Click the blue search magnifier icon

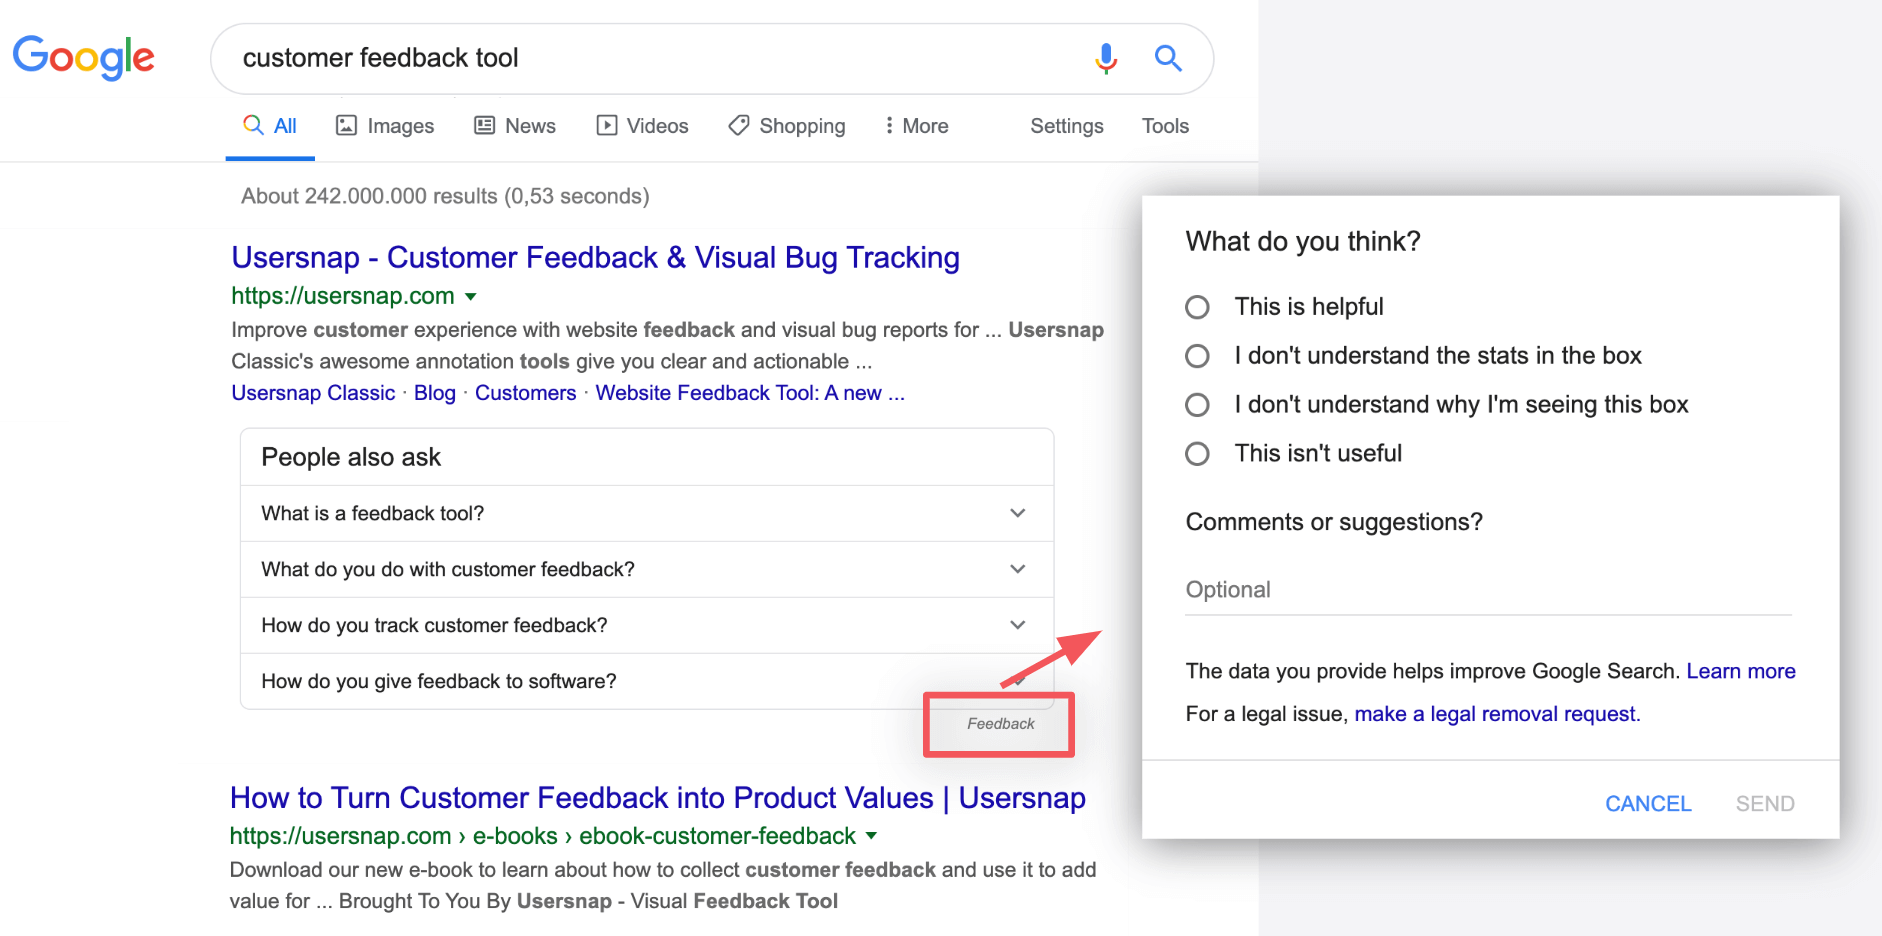pyautogui.click(x=1168, y=58)
